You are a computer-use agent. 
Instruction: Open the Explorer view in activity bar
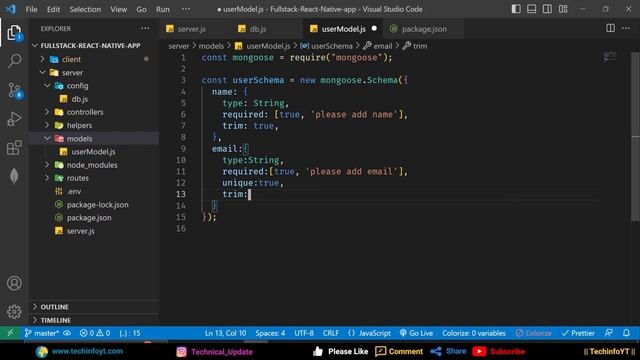point(14,33)
